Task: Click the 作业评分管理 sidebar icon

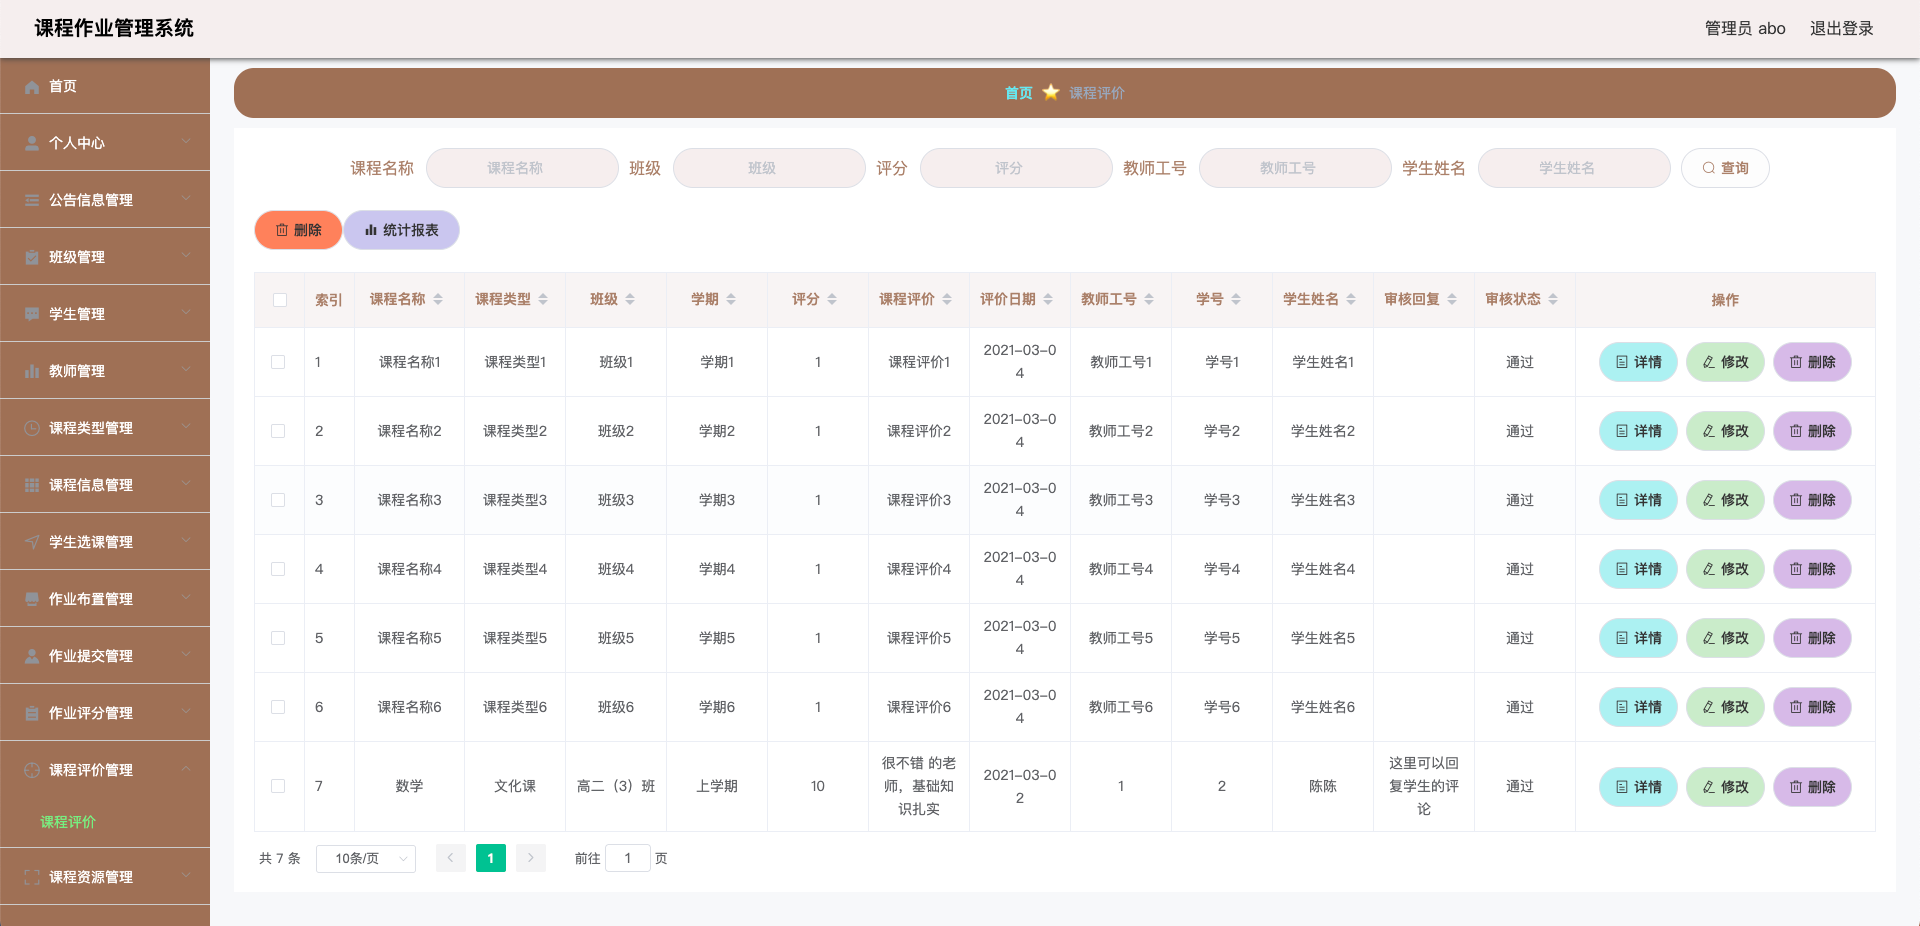Action: click(x=32, y=713)
